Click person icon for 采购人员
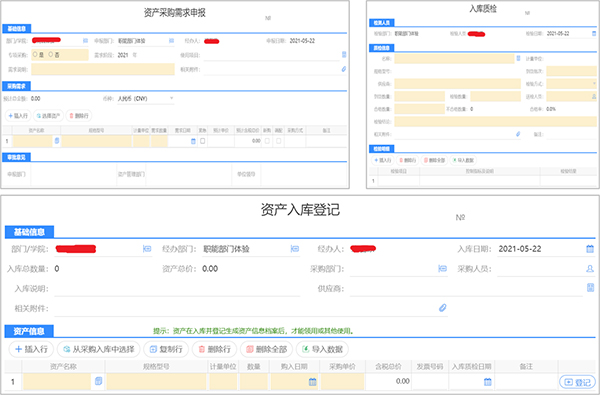This screenshot has height=395, width=600. (x=590, y=269)
